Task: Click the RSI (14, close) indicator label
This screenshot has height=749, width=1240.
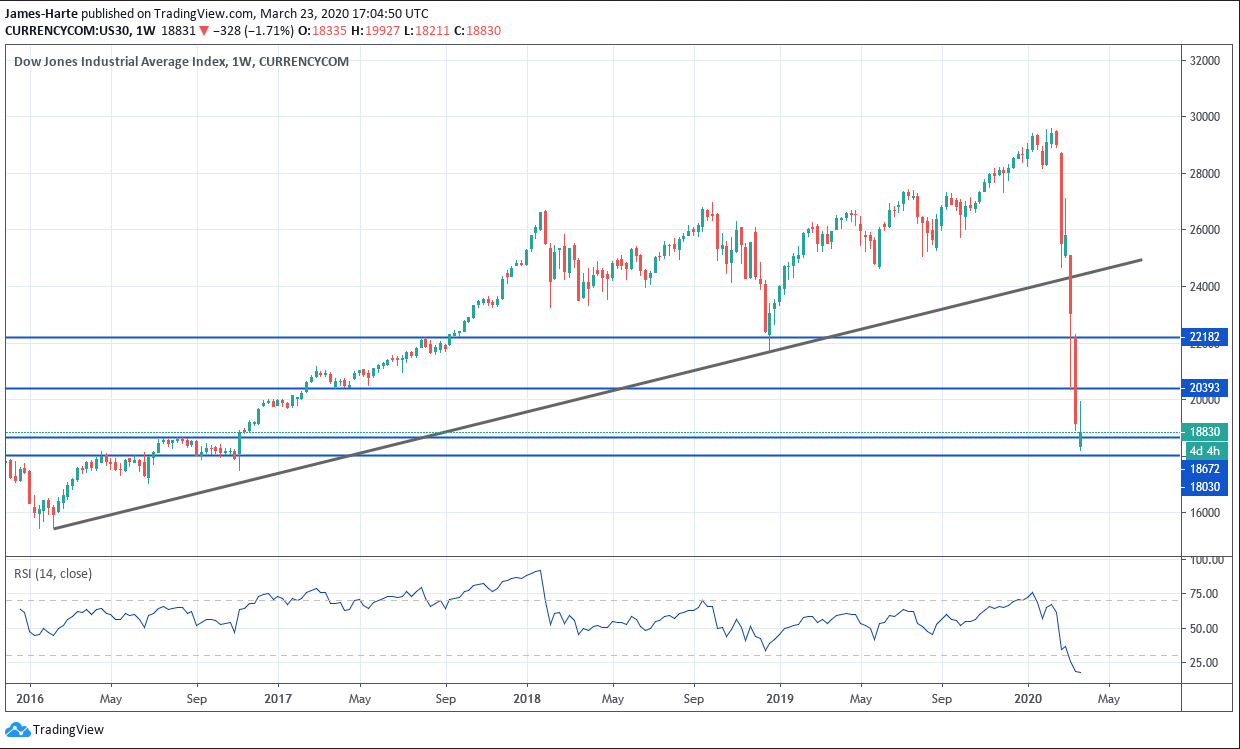Action: 52,573
